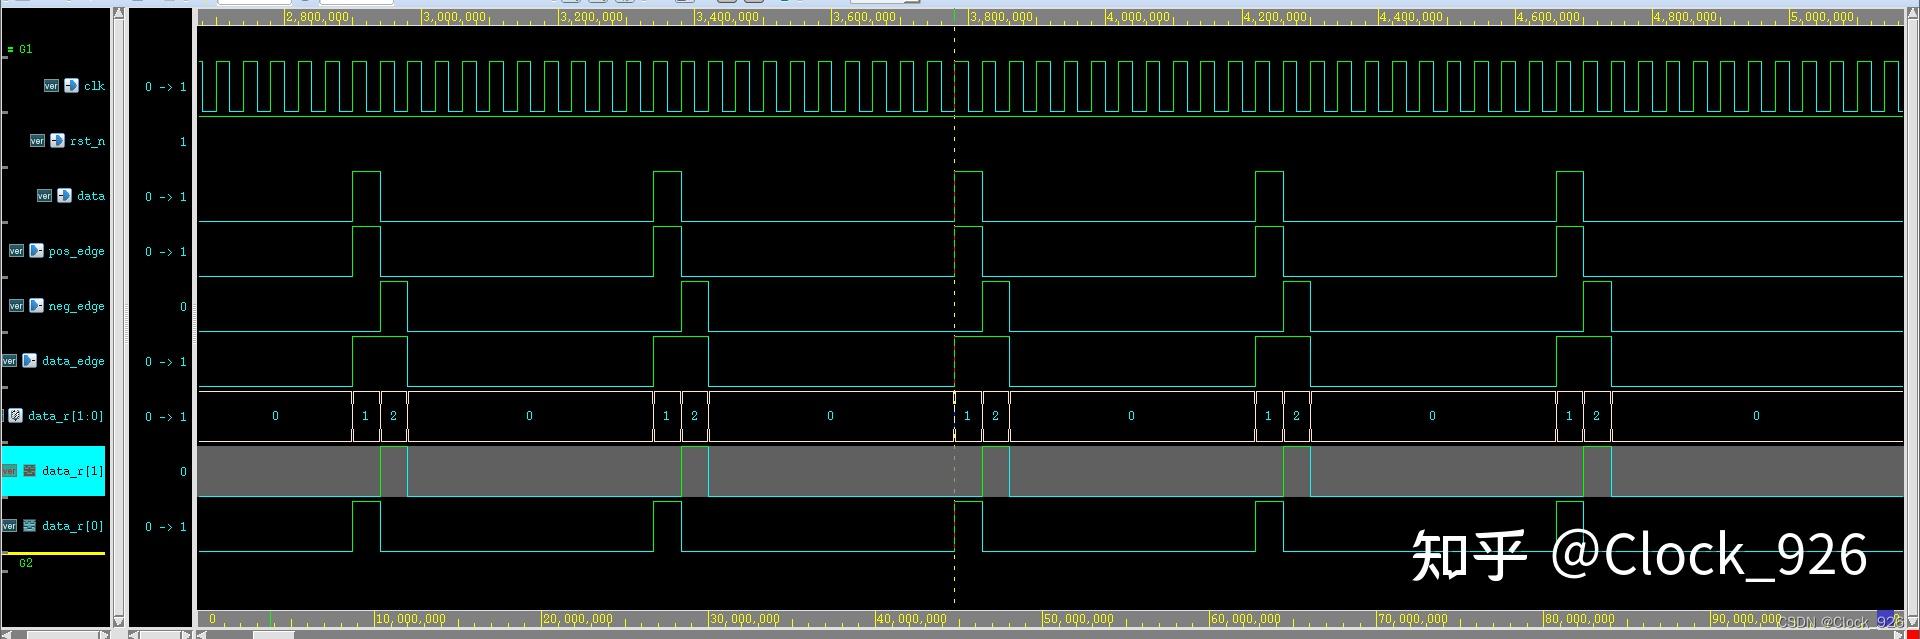Select the data_edge signal
Image resolution: width=1920 pixels, height=639 pixels.
(x=73, y=361)
